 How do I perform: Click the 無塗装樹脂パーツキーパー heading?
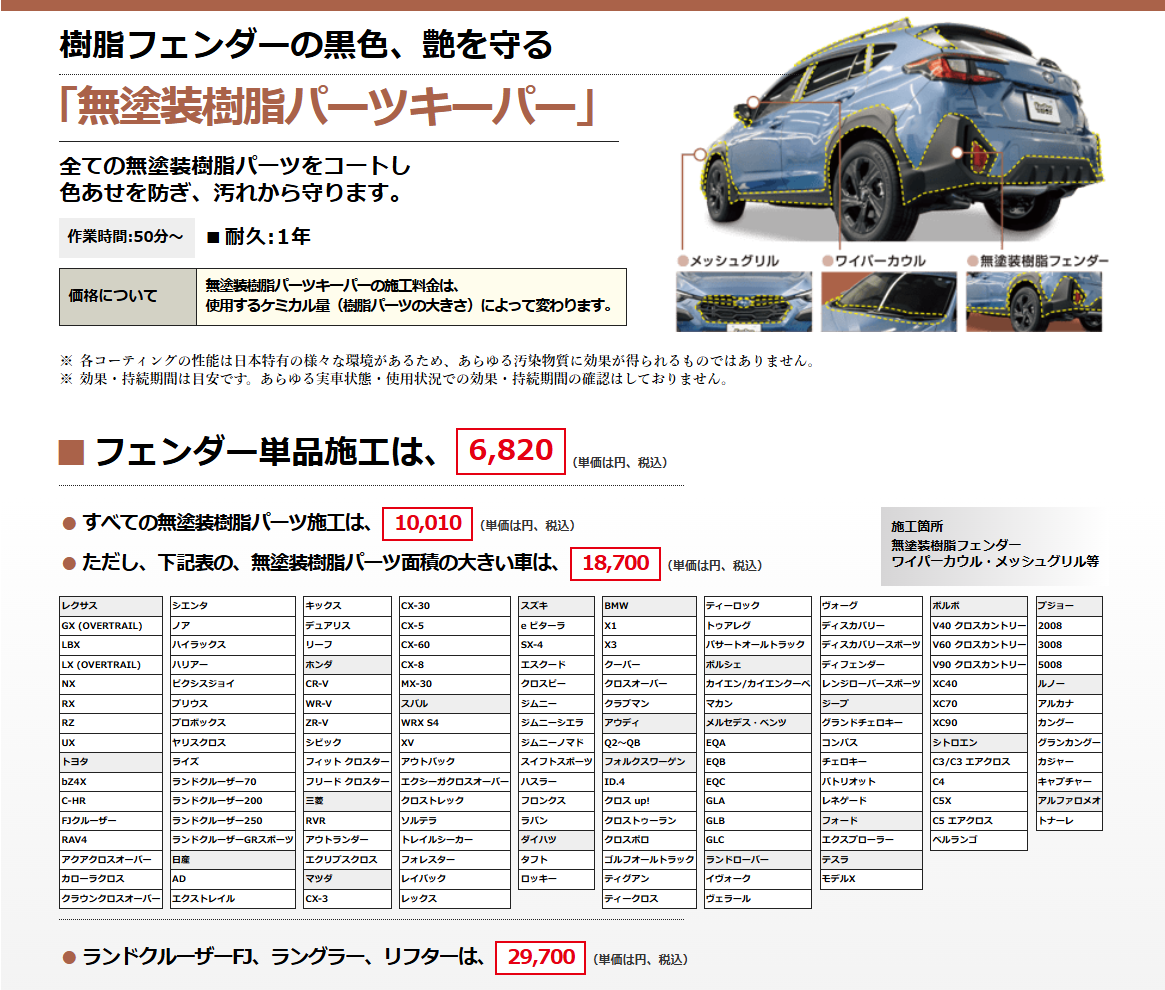[x=327, y=106]
